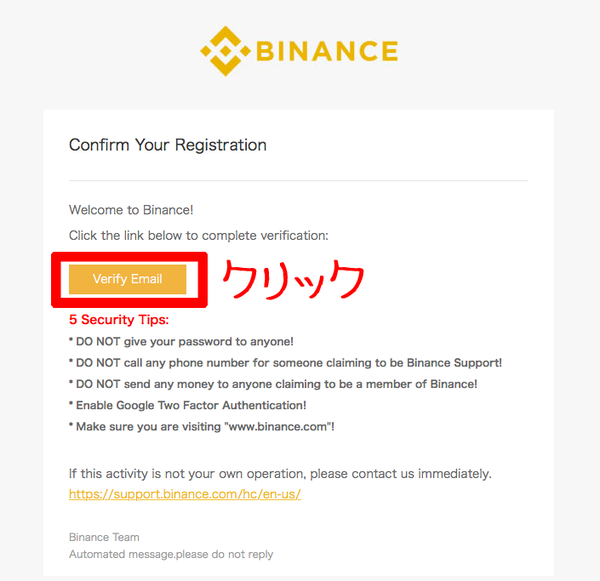This screenshot has height=581, width=600.
Task: Click the BINANCE wordmark text
Action: pos(327,51)
